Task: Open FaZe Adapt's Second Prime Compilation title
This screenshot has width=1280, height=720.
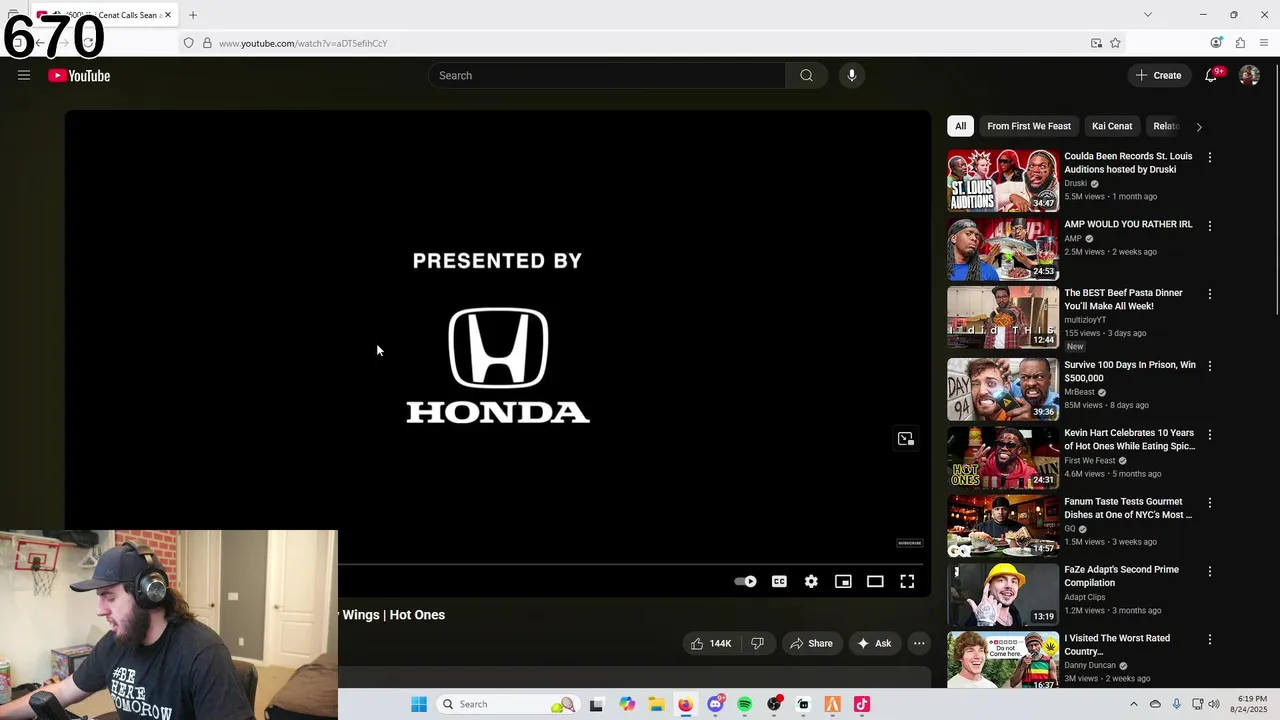Action: click(x=1121, y=576)
